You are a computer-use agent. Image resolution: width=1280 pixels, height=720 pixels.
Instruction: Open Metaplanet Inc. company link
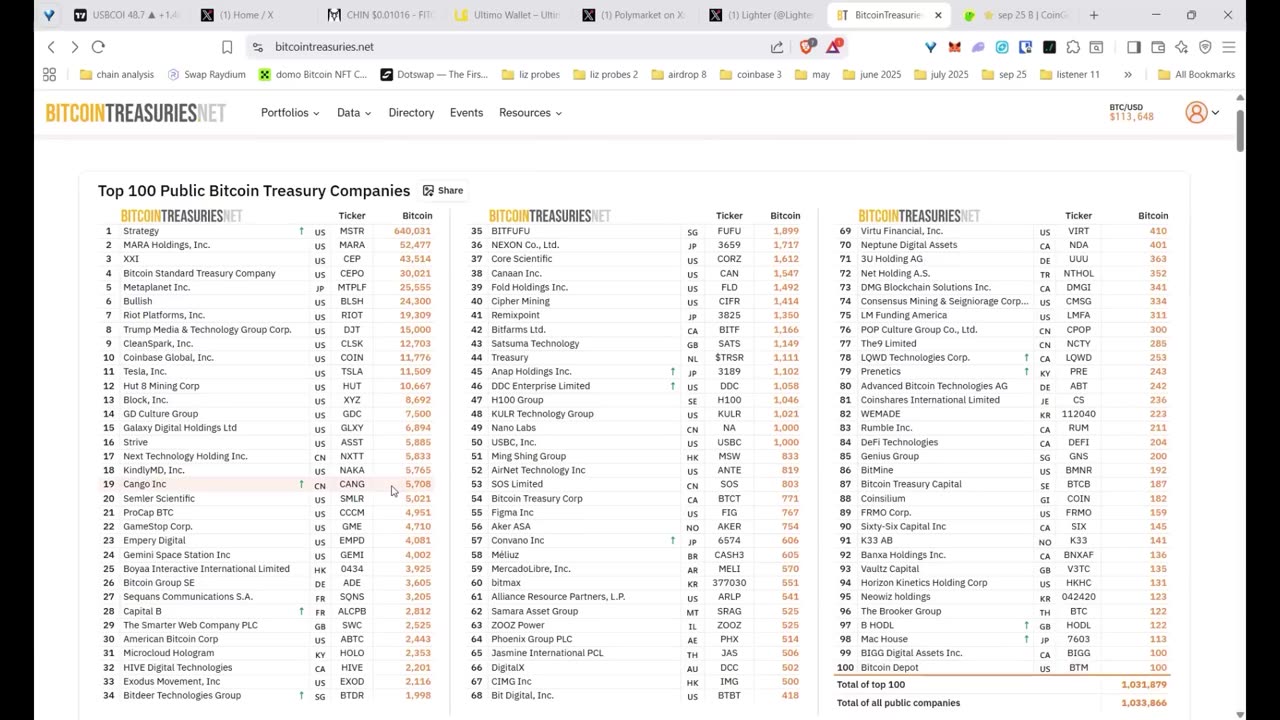click(156, 287)
